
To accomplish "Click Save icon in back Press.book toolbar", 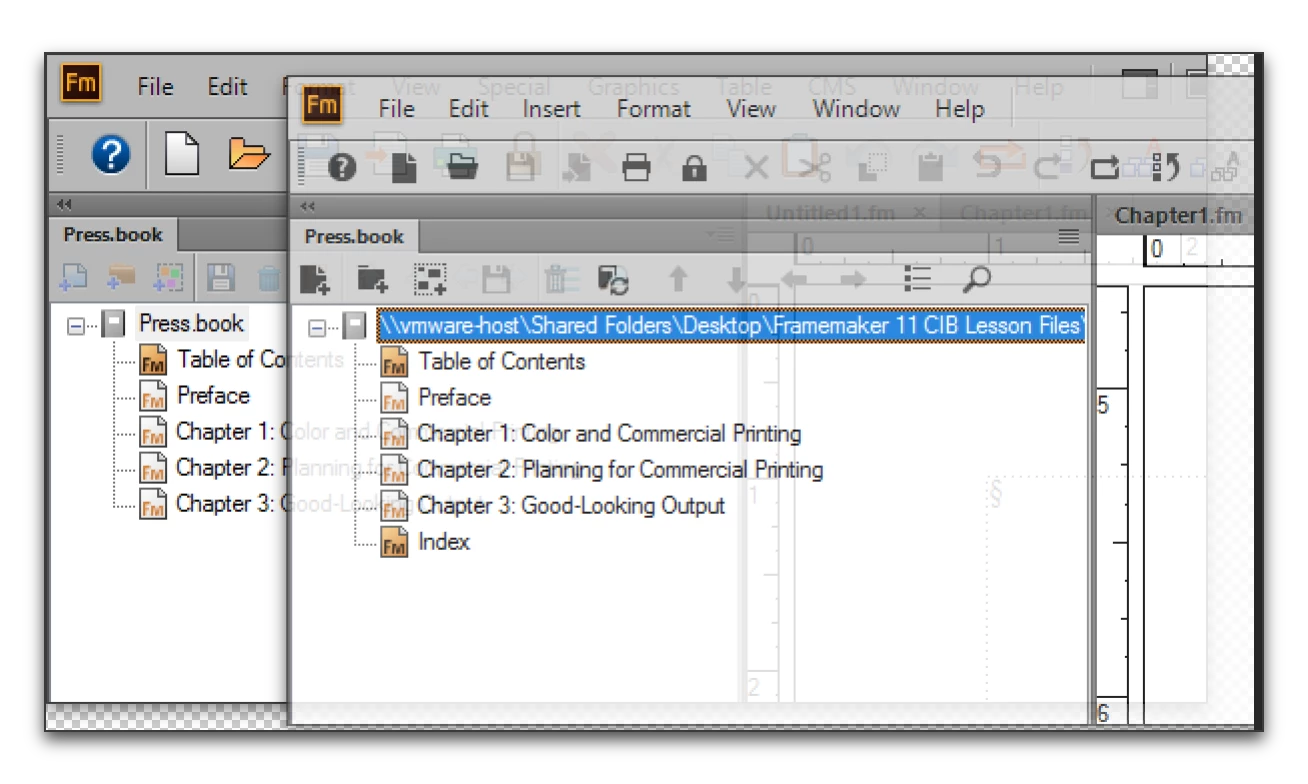I will pos(220,278).
